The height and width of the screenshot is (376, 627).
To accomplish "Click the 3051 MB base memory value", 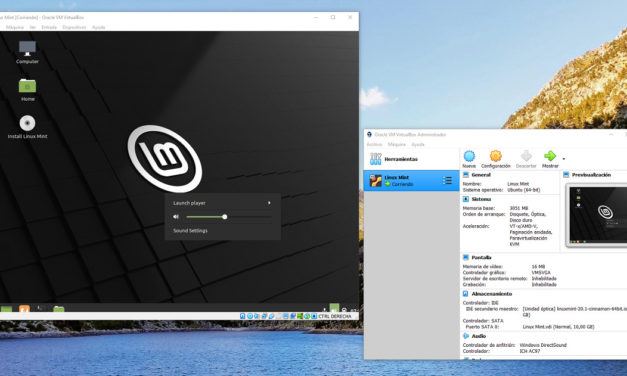I will point(519,208).
